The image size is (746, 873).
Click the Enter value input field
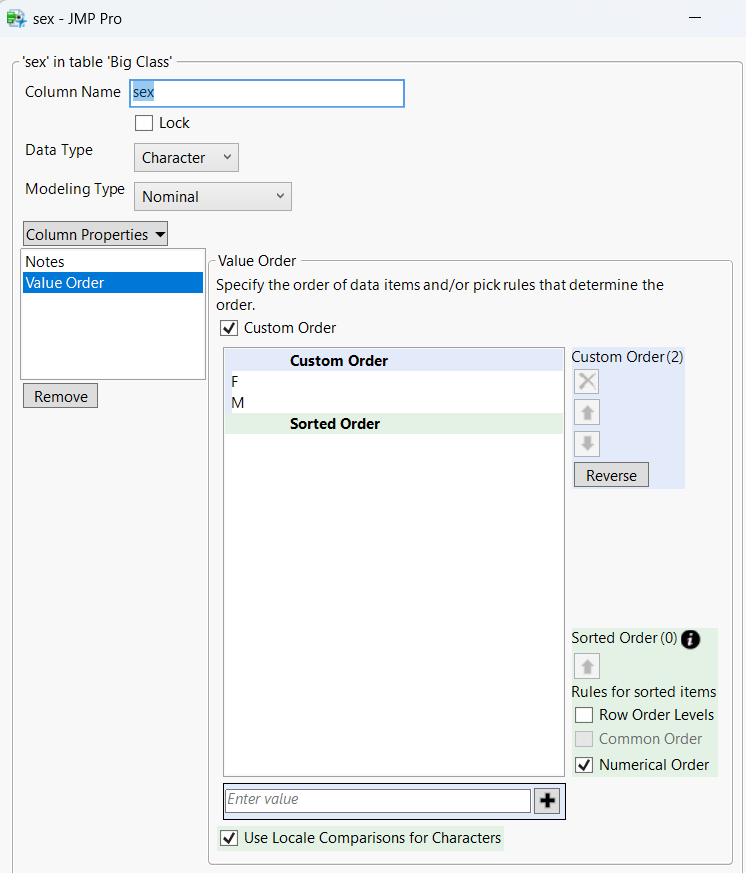377,800
